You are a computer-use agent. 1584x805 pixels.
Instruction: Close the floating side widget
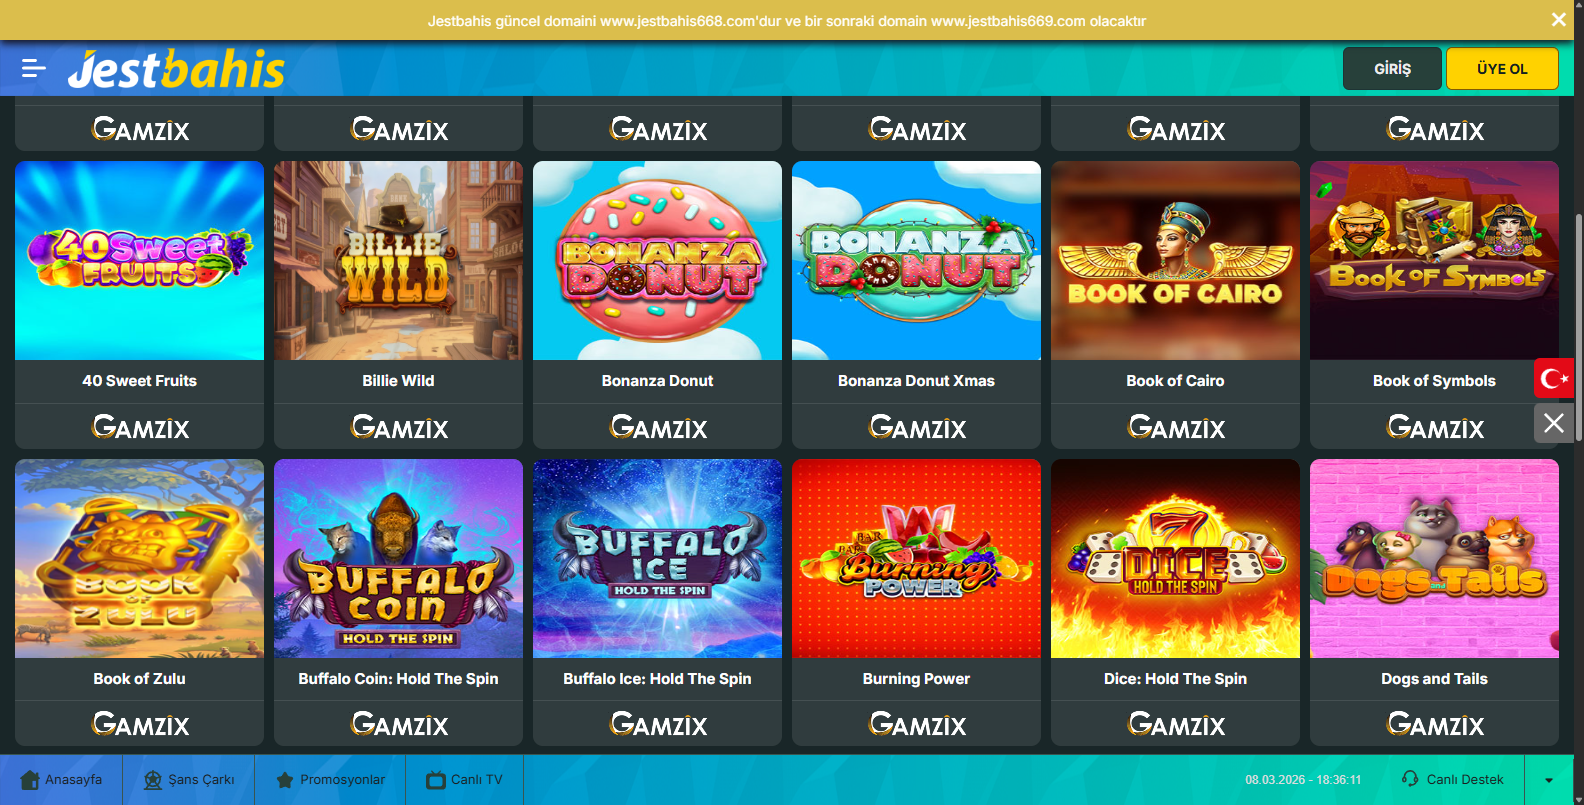tap(1554, 423)
